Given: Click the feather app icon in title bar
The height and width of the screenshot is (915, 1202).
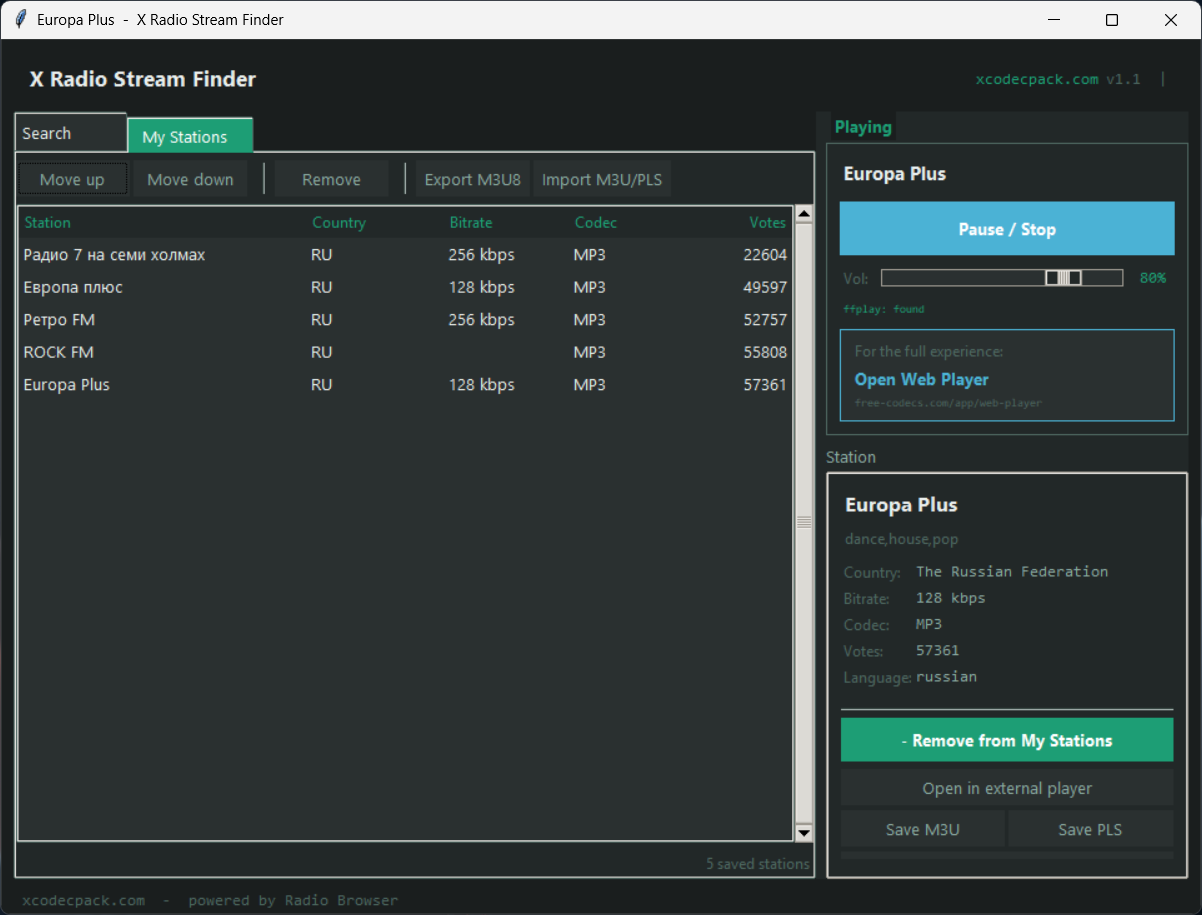Looking at the screenshot, I should pyautogui.click(x=20, y=19).
